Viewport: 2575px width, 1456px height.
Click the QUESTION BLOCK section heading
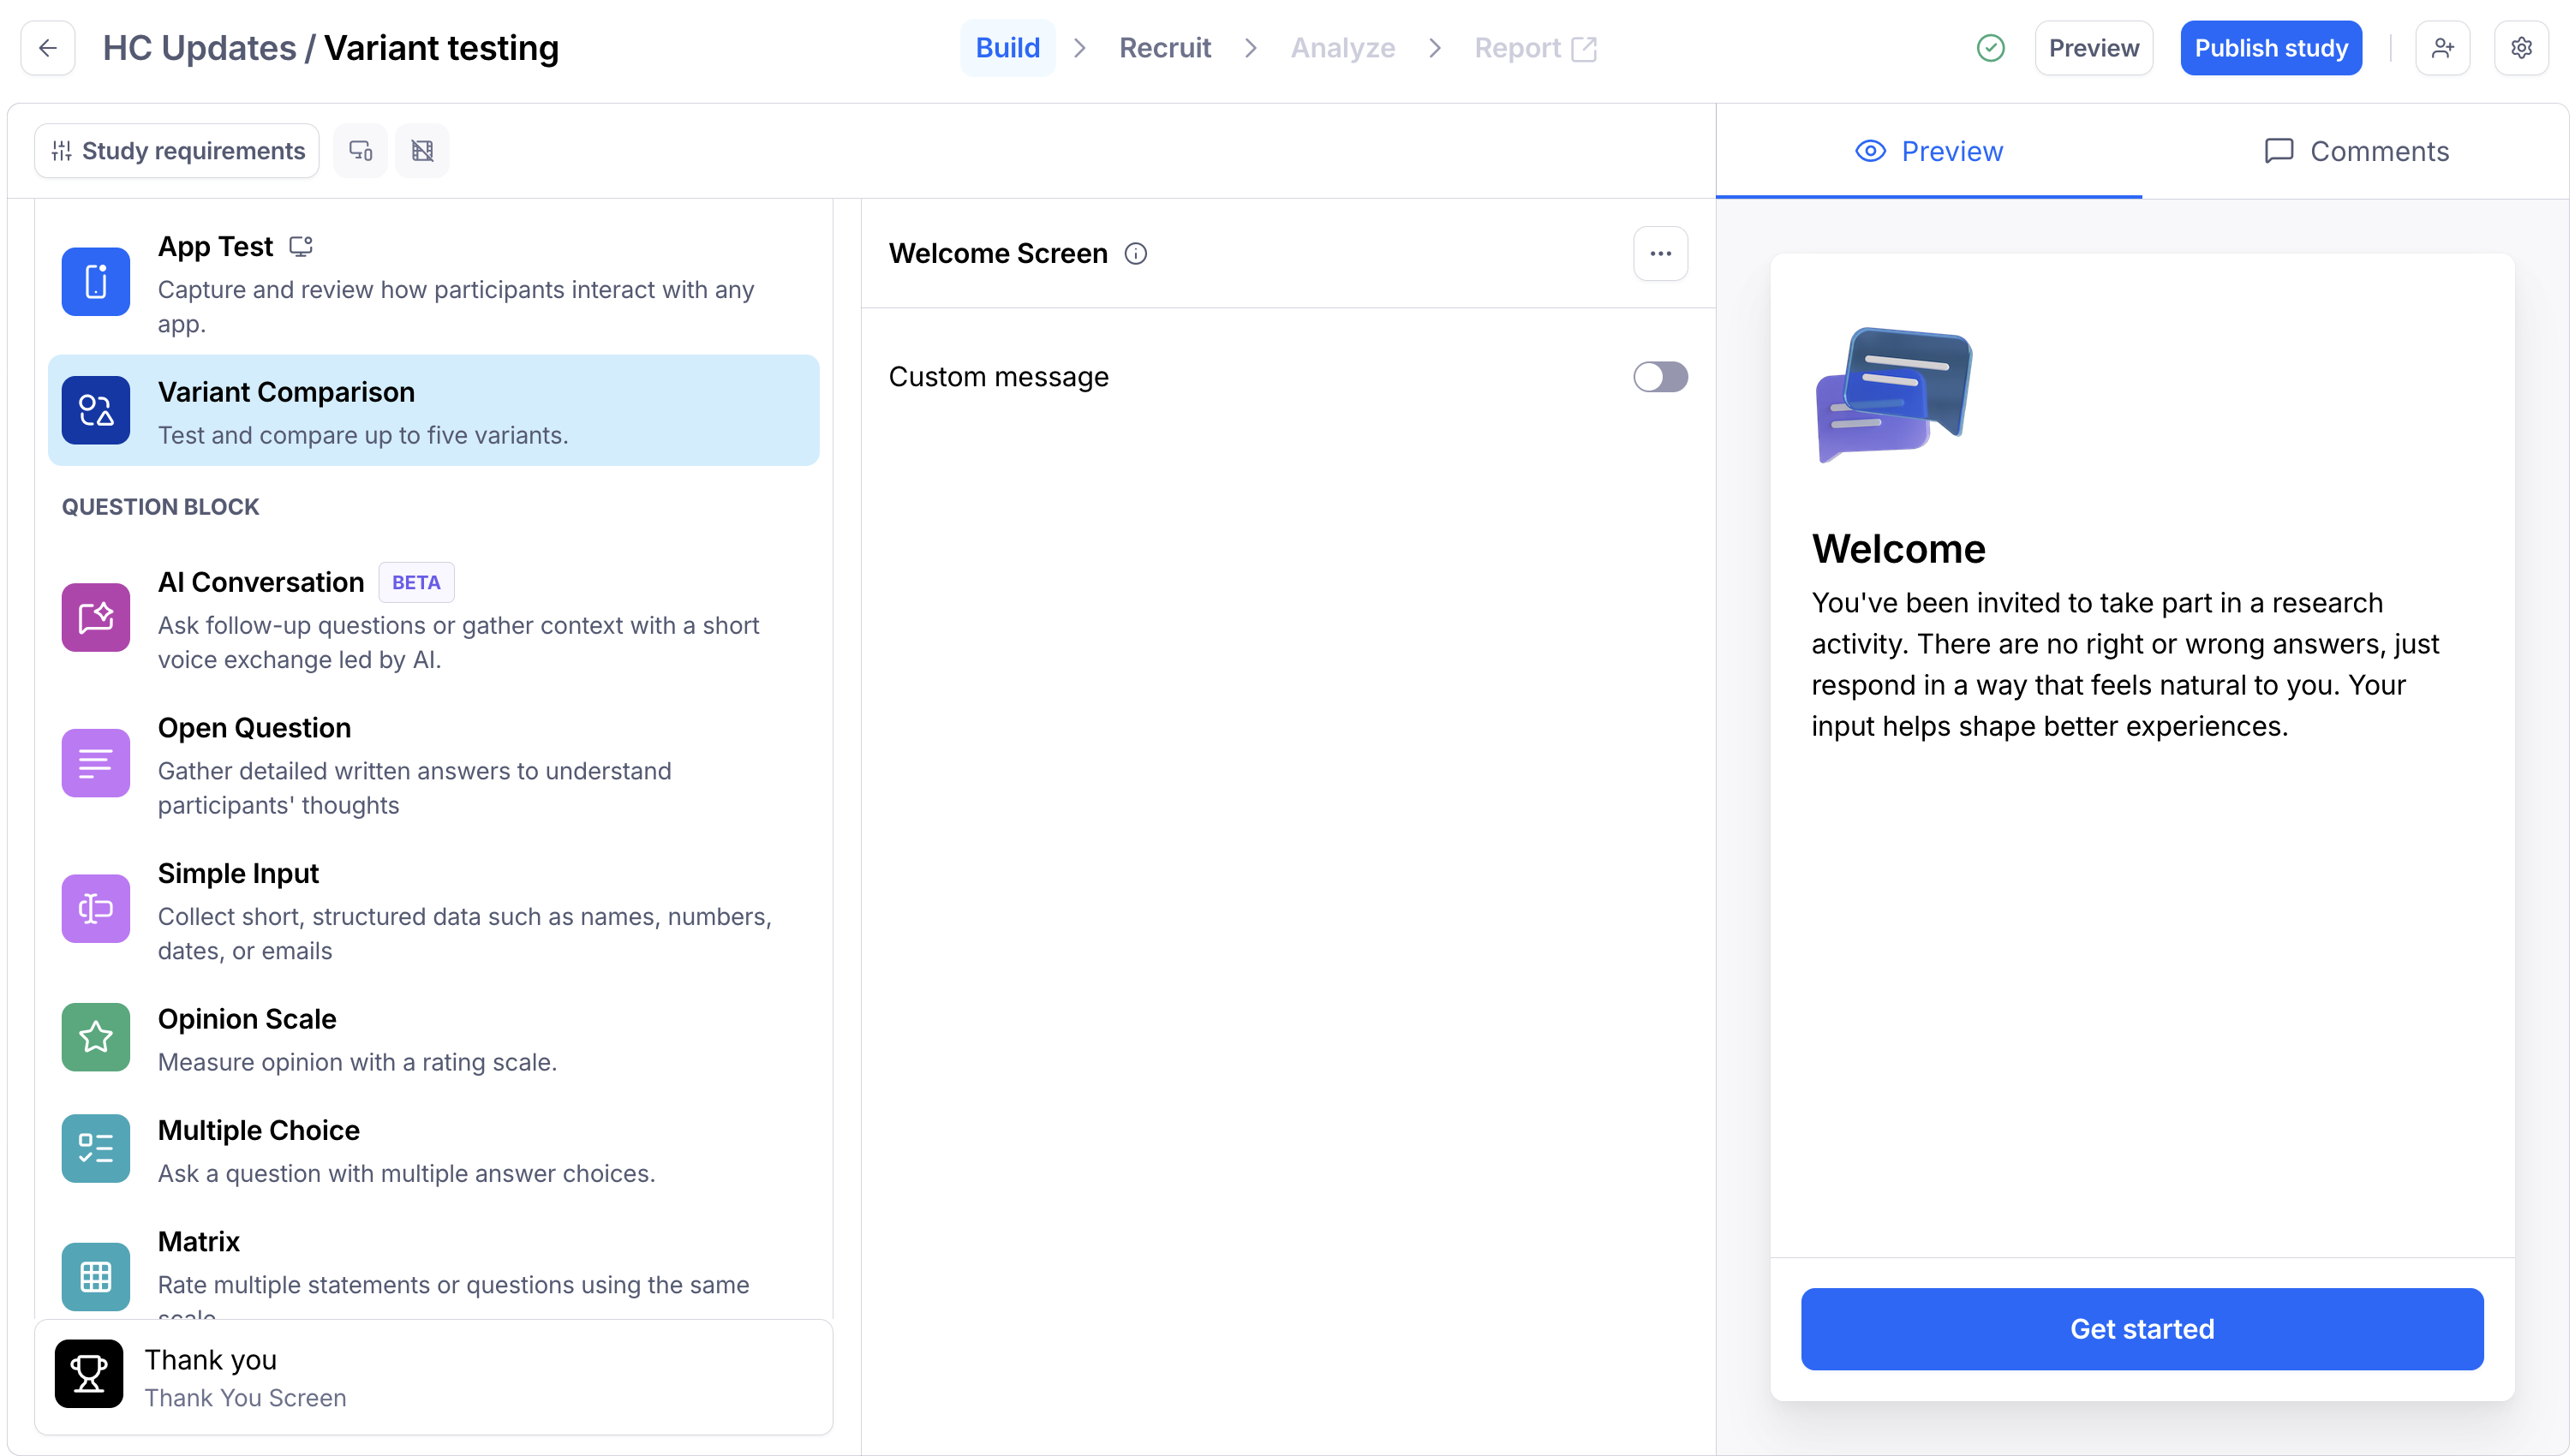[161, 507]
